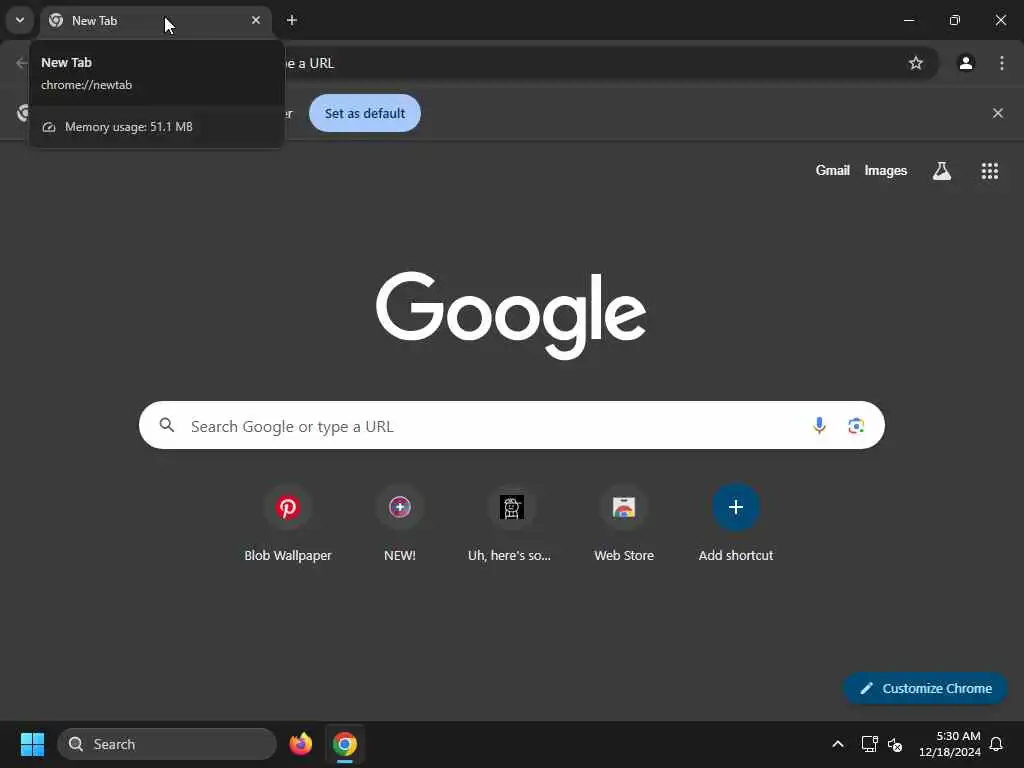Open network status tray icon
The image size is (1024, 768).
pos(869,744)
